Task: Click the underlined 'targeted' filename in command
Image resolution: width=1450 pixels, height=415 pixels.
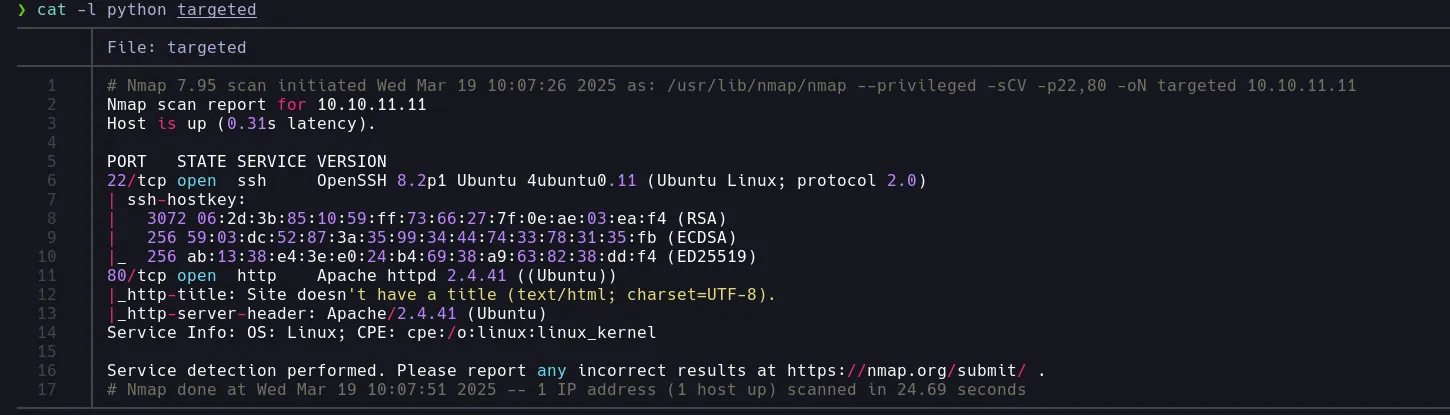Action: (x=216, y=10)
